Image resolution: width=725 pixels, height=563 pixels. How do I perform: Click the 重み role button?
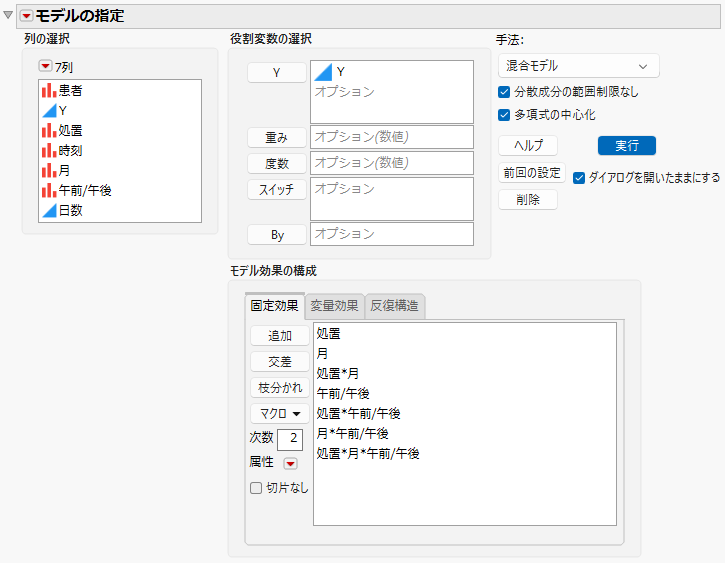276,137
